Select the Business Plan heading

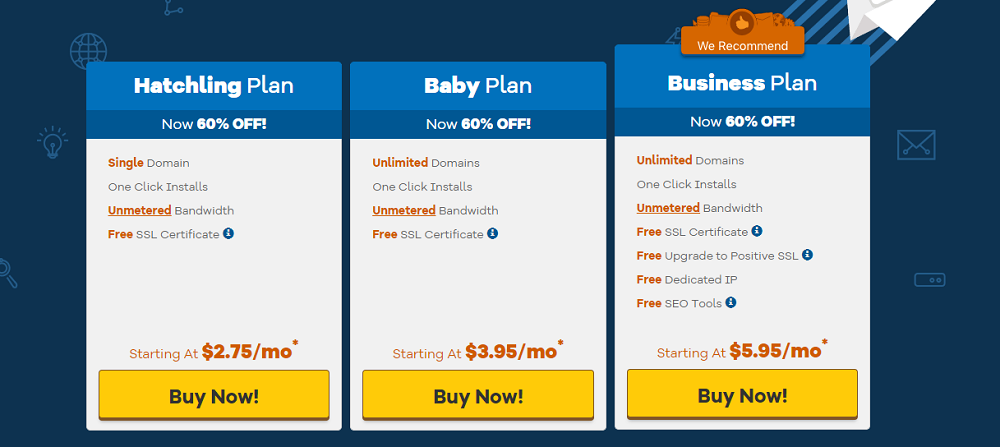(x=742, y=82)
